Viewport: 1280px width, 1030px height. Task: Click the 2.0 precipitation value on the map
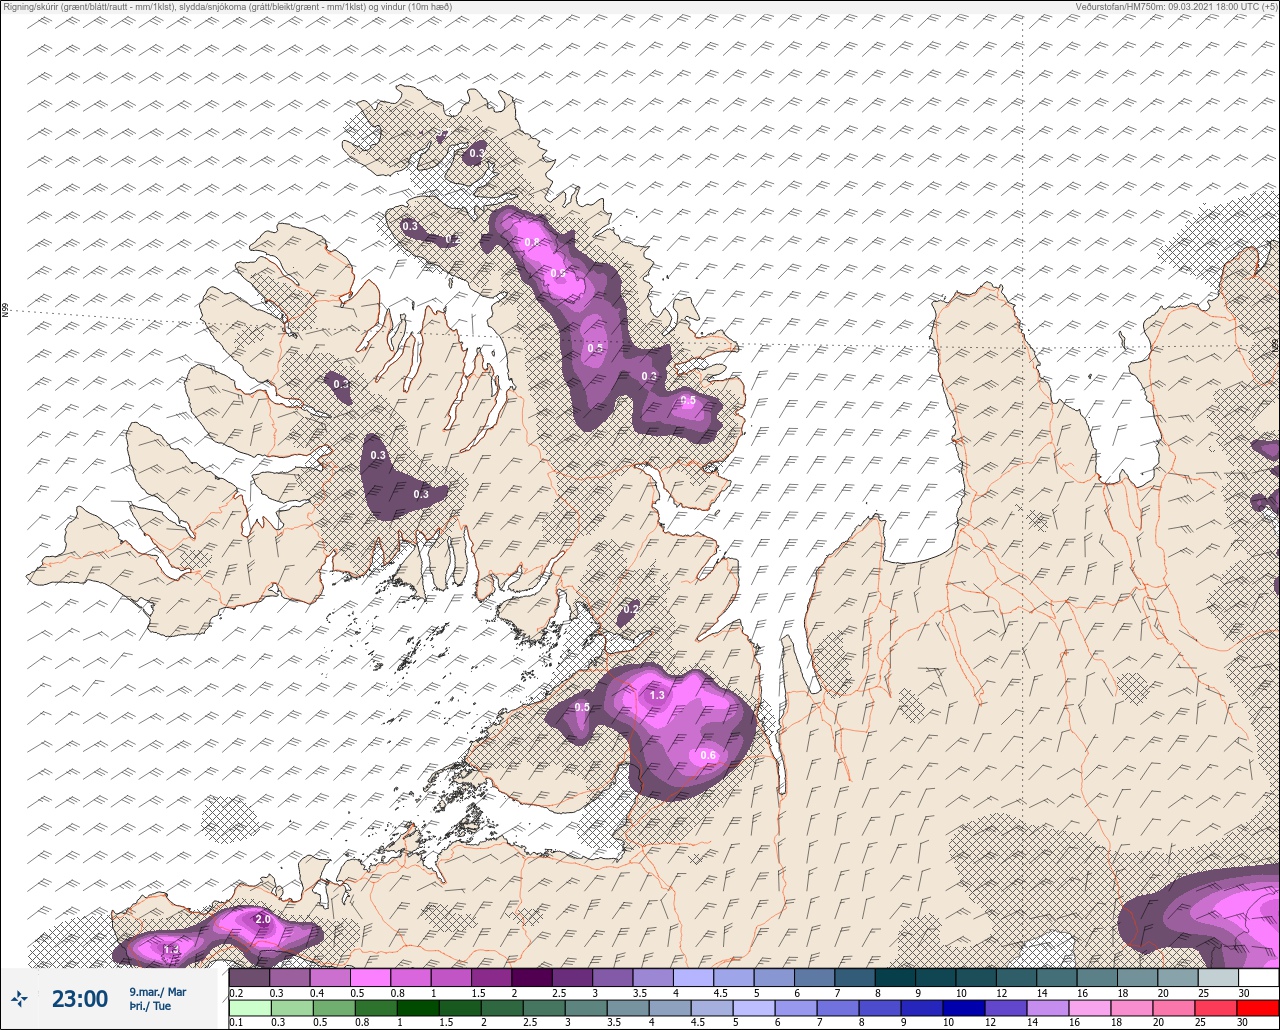click(263, 919)
